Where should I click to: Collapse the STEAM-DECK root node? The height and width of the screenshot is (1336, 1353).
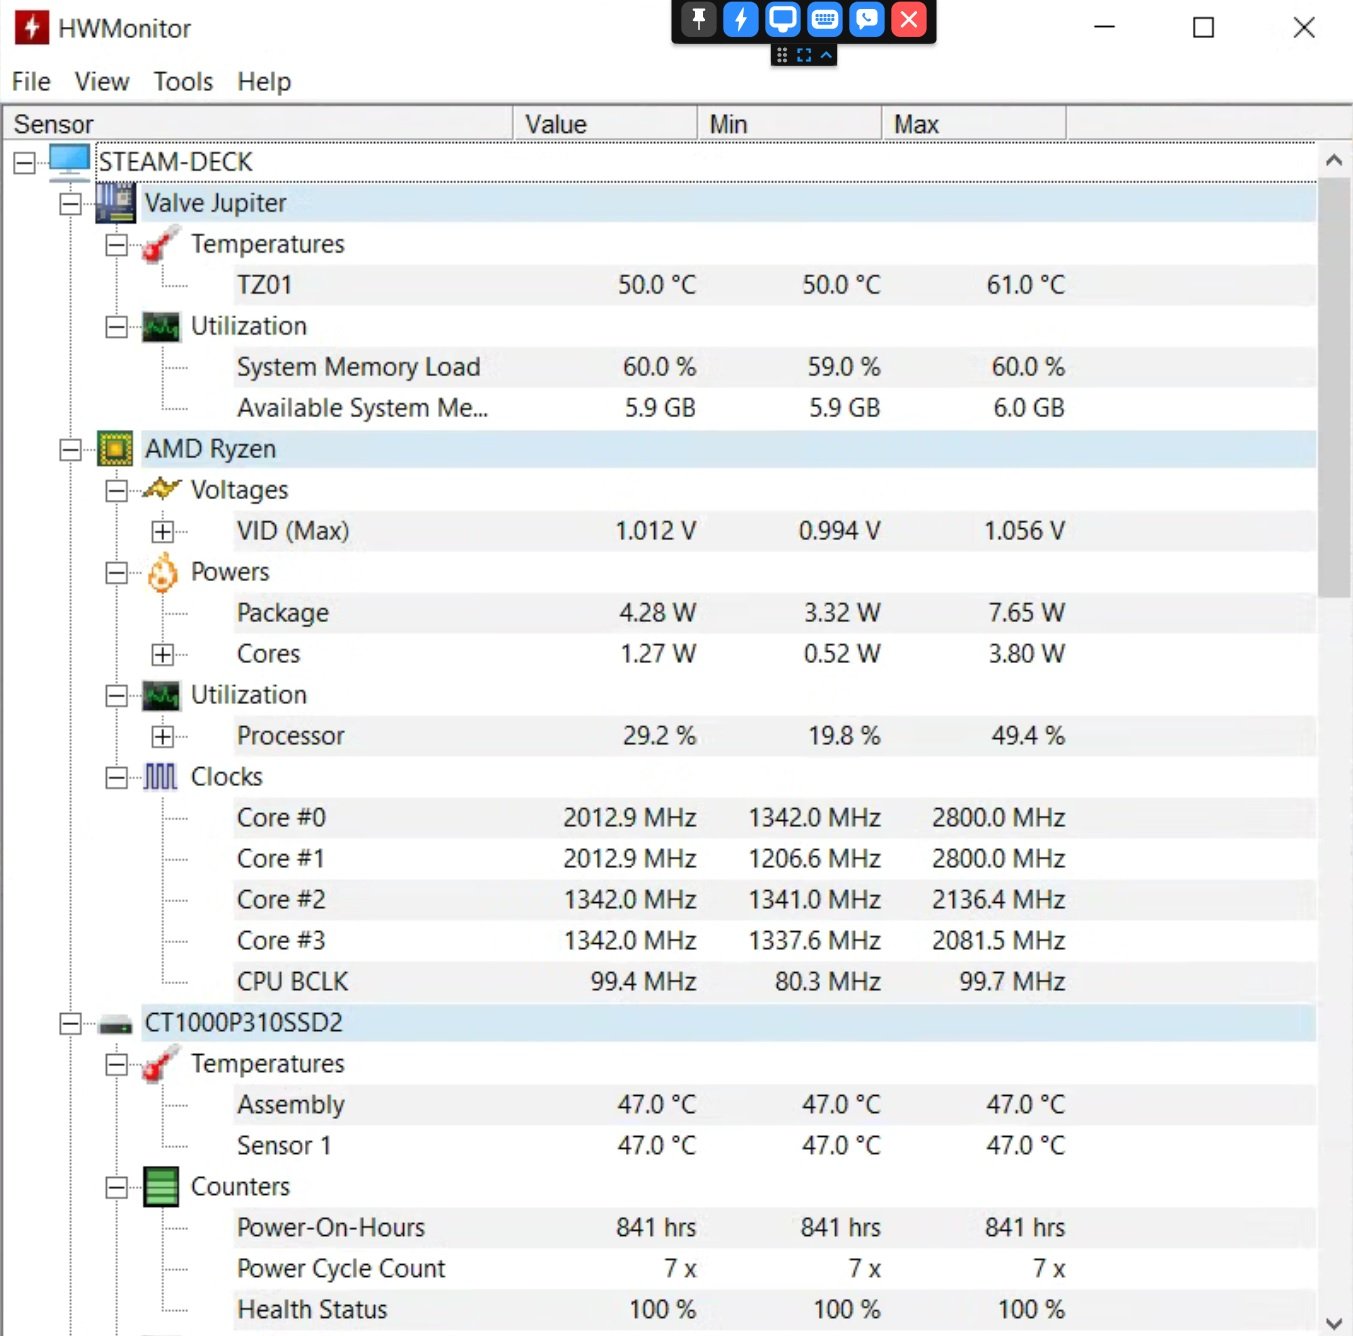pyautogui.click(x=24, y=162)
